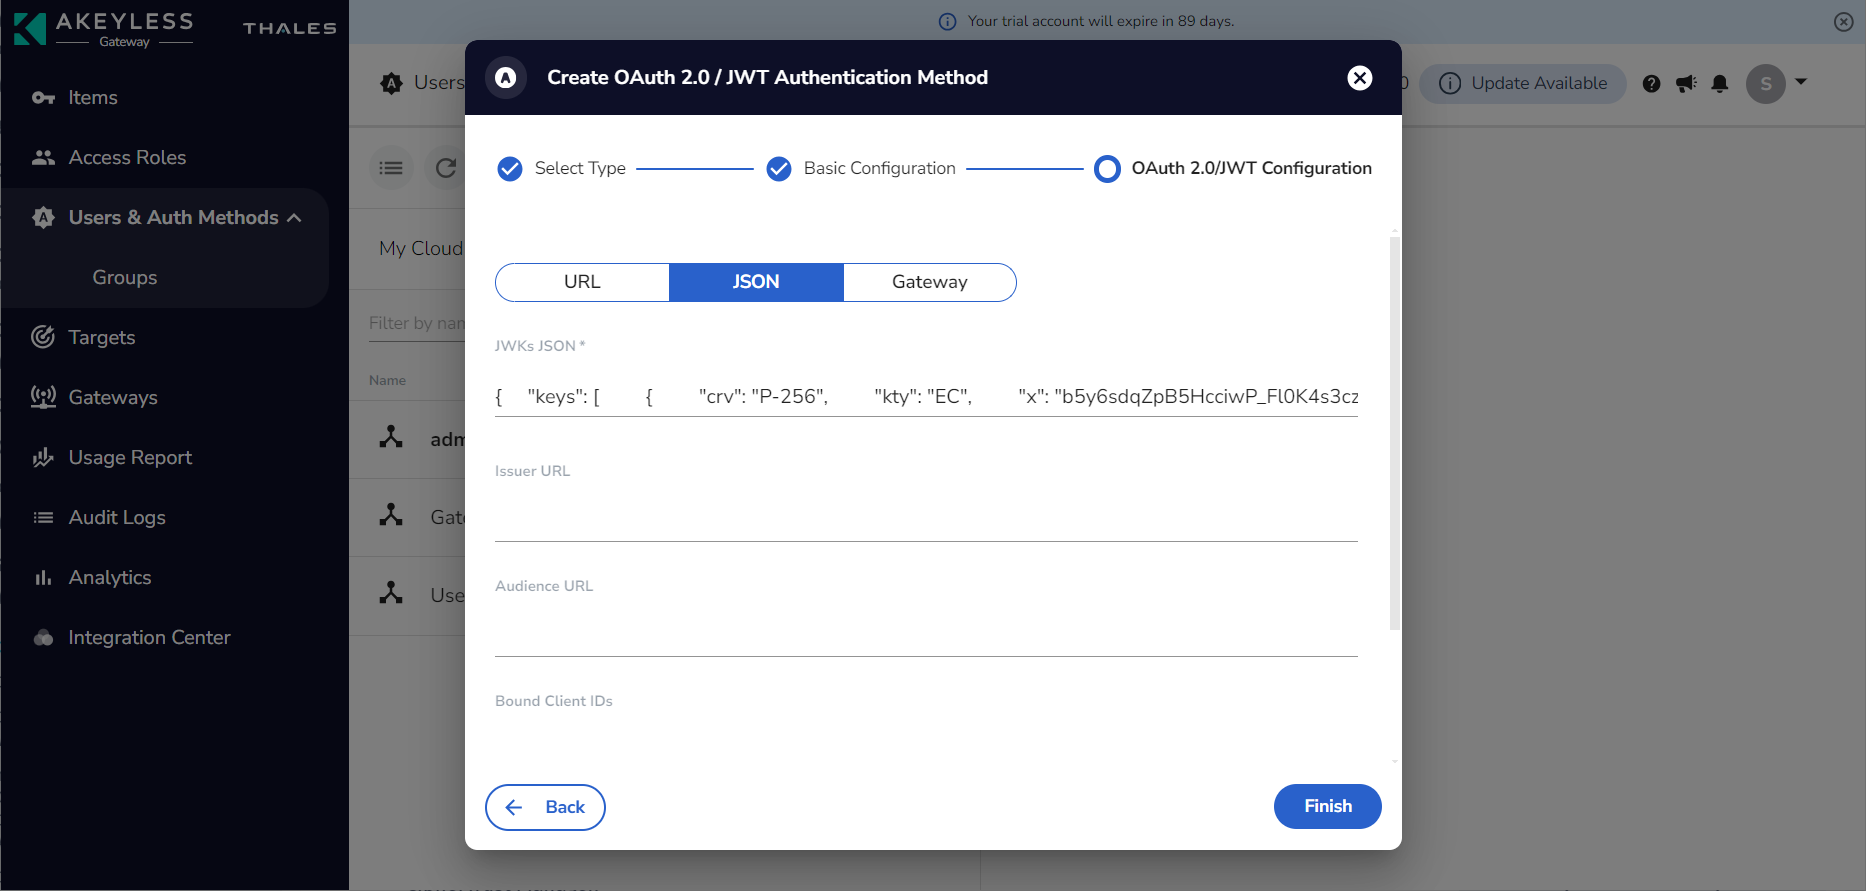The height and width of the screenshot is (891, 1866).
Task: Select the JSON option in segmented control
Action: point(756,282)
